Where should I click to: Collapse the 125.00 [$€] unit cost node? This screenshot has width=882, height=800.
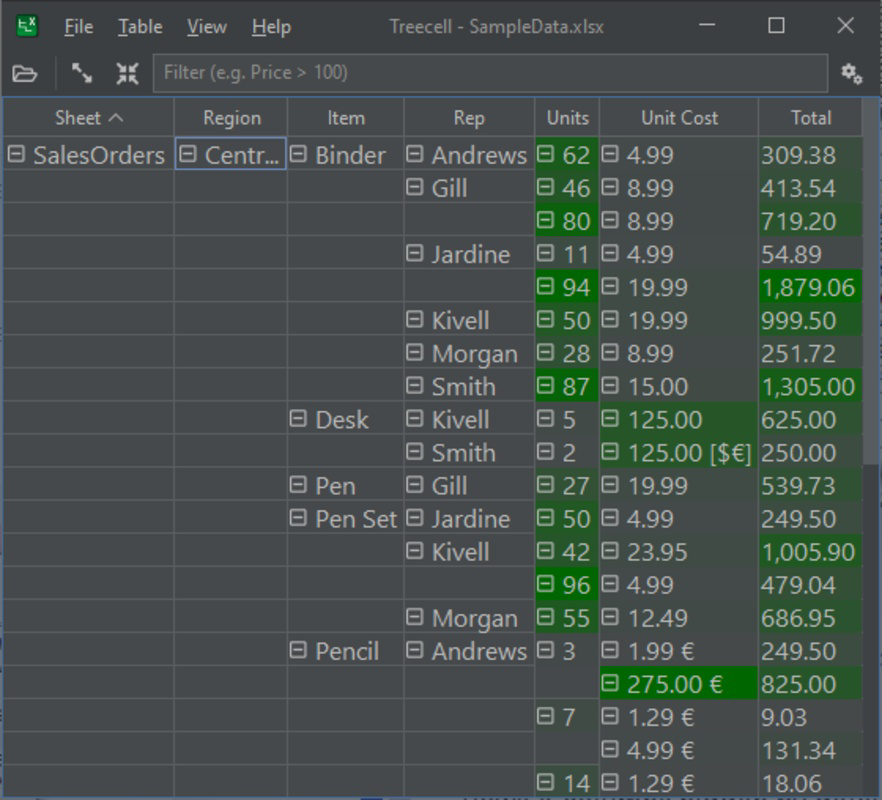610,452
